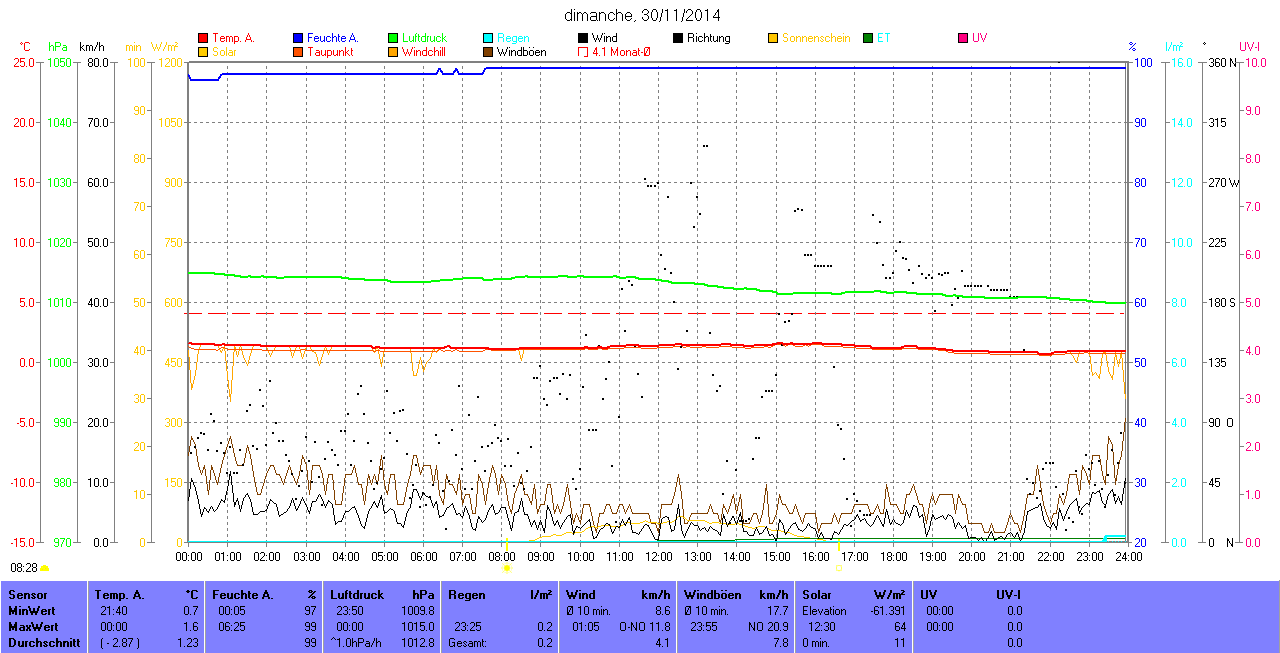
Task: Click the 'MaxWert' row label
Action: (x=32, y=627)
